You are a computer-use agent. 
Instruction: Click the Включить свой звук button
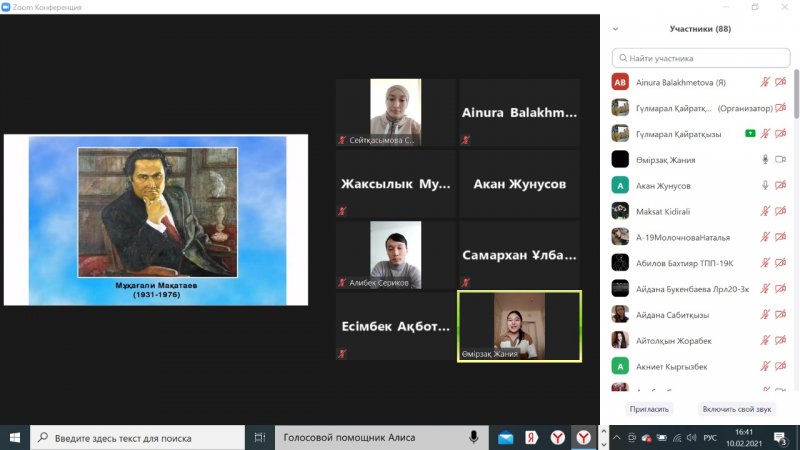(x=737, y=409)
